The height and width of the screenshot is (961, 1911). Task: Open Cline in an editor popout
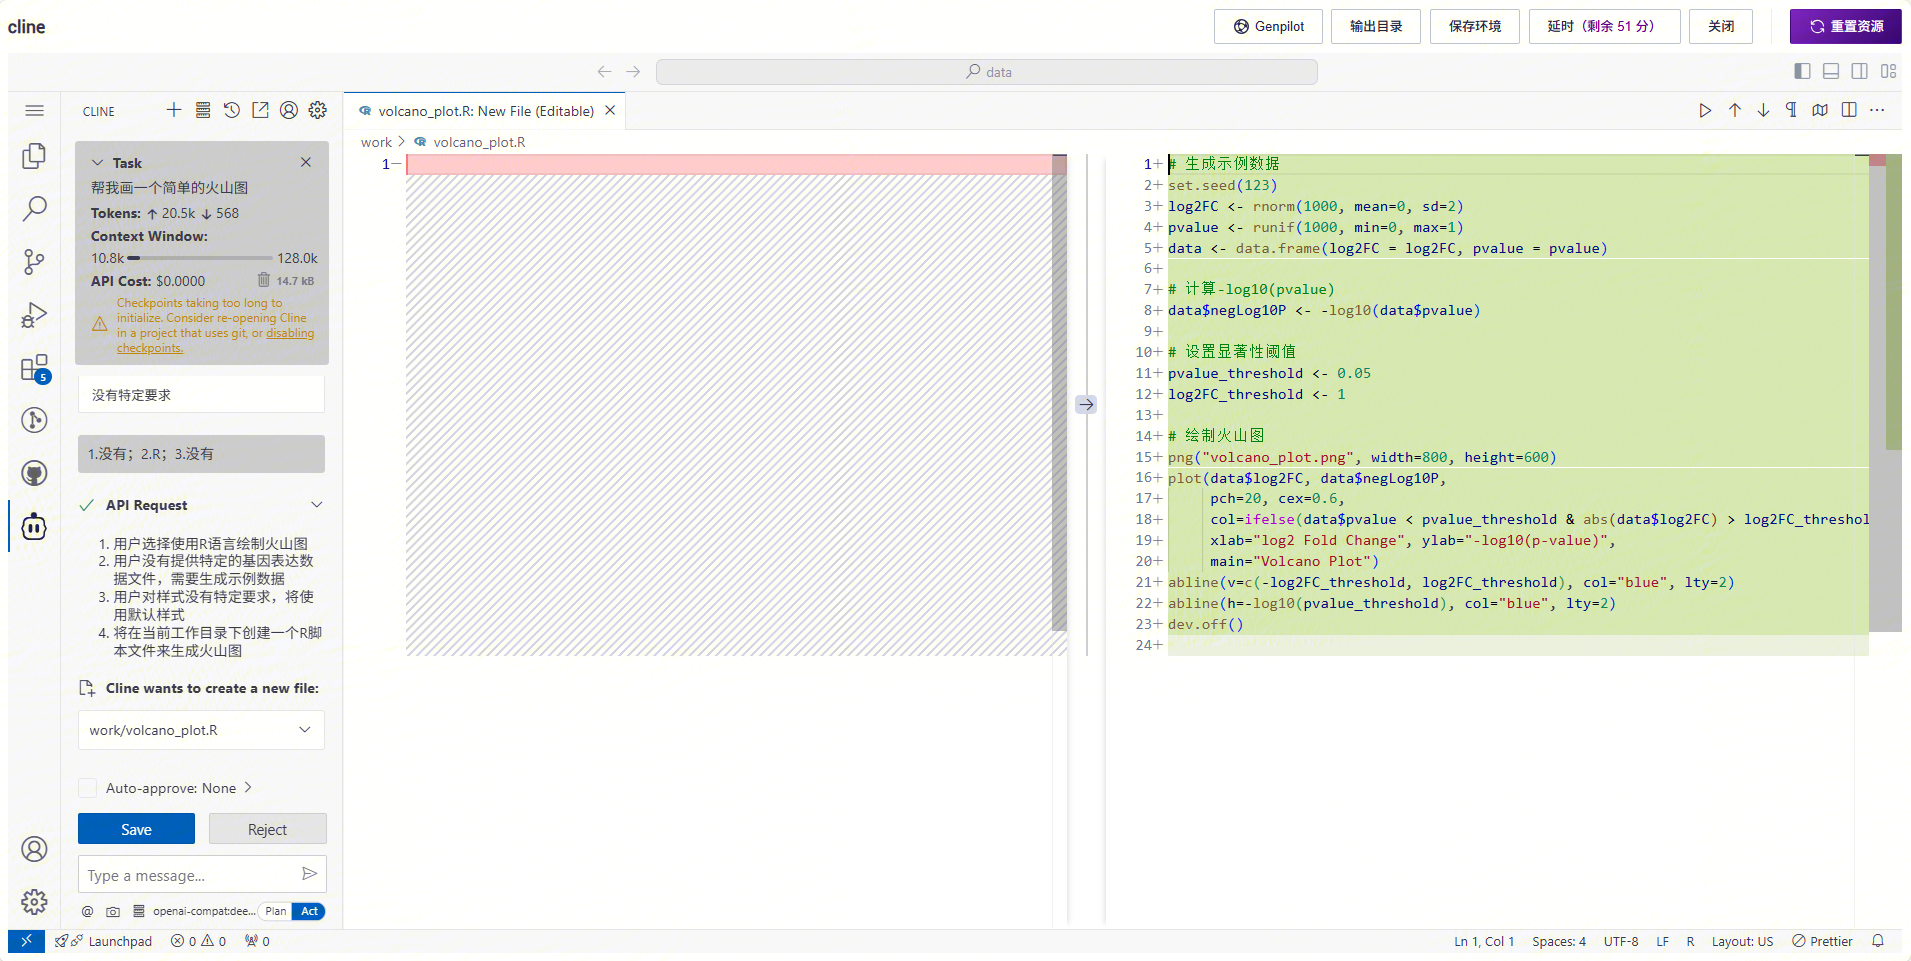point(260,110)
